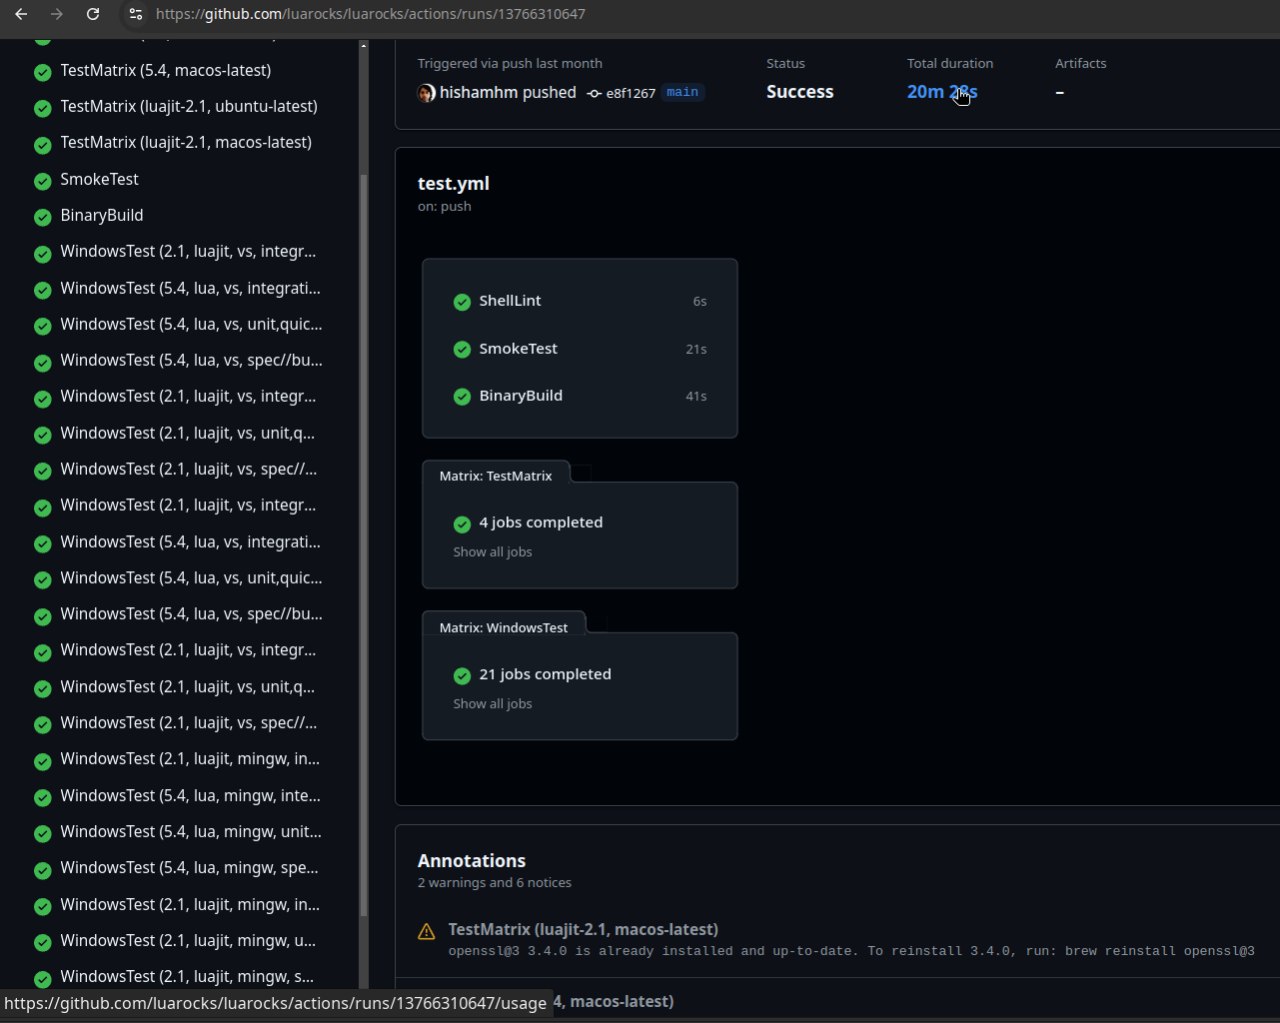
Task: Open the 20m total duration usage link
Action: click(x=942, y=92)
